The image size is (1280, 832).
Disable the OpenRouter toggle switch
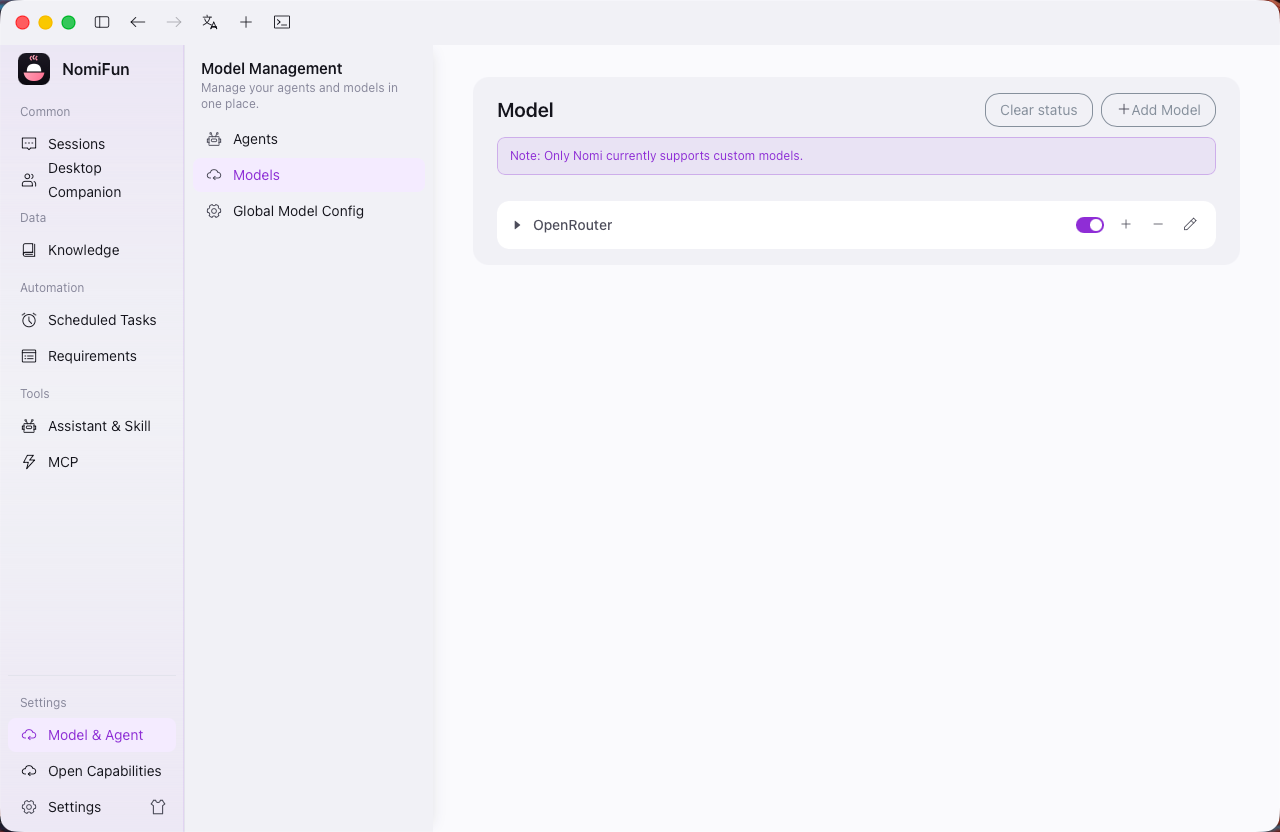[x=1090, y=225]
